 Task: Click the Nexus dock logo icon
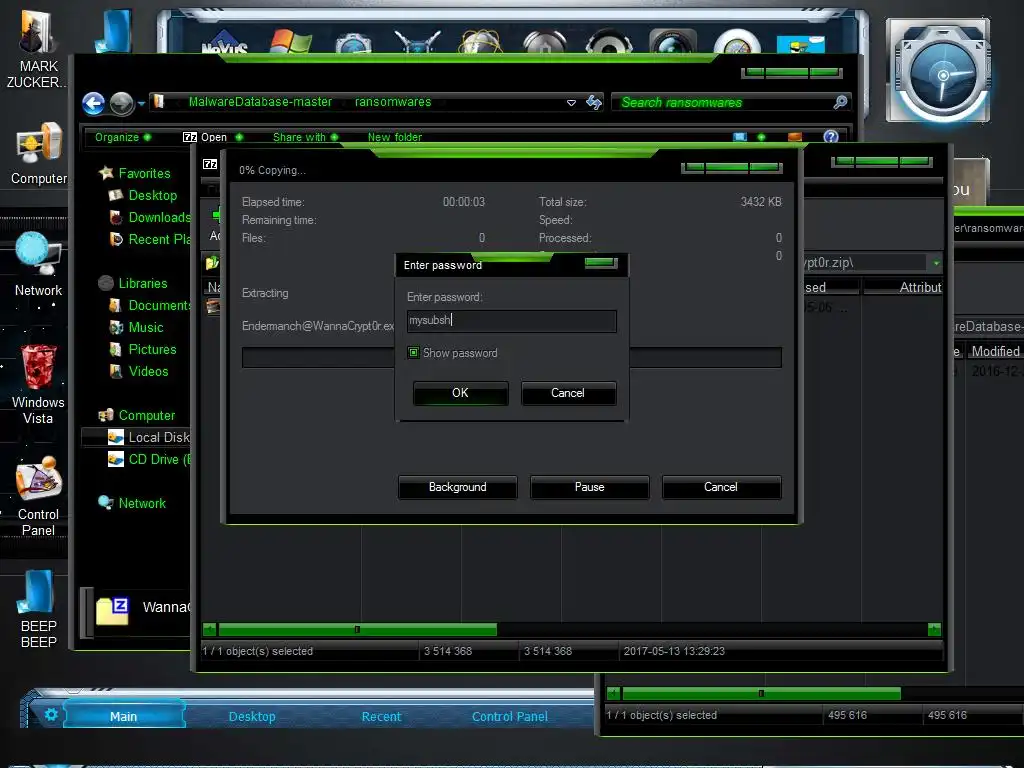224,42
